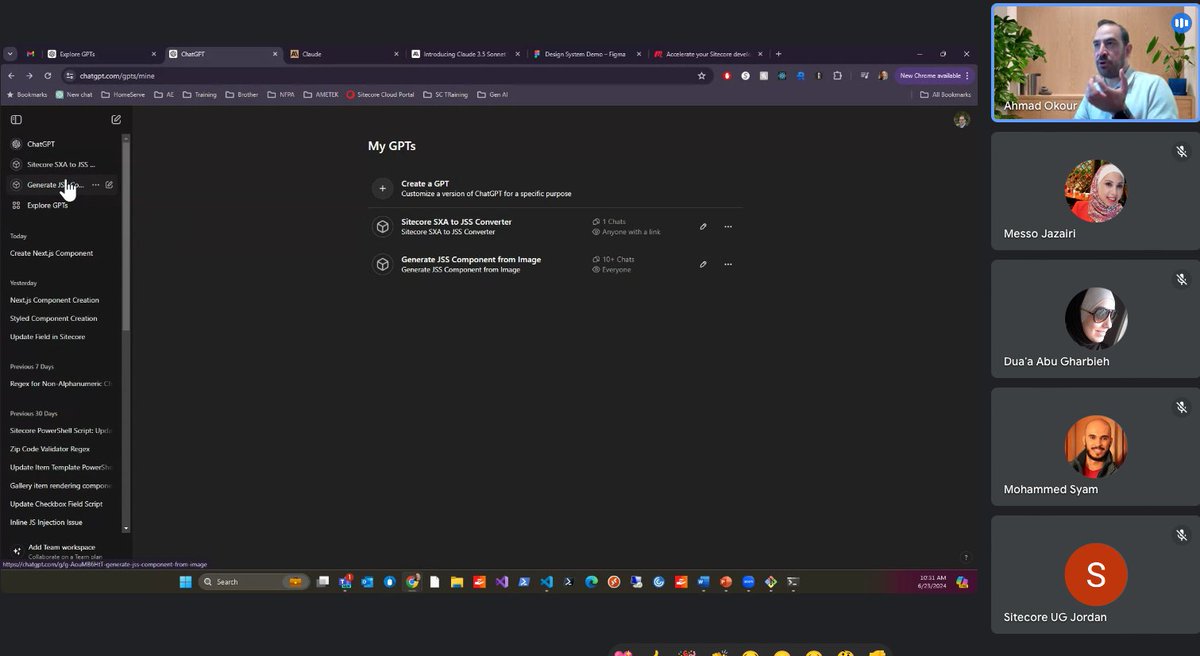Image resolution: width=1200 pixels, height=656 pixels.
Task: Click Ahmad Okour speaking indicator icon
Action: click(1181, 23)
